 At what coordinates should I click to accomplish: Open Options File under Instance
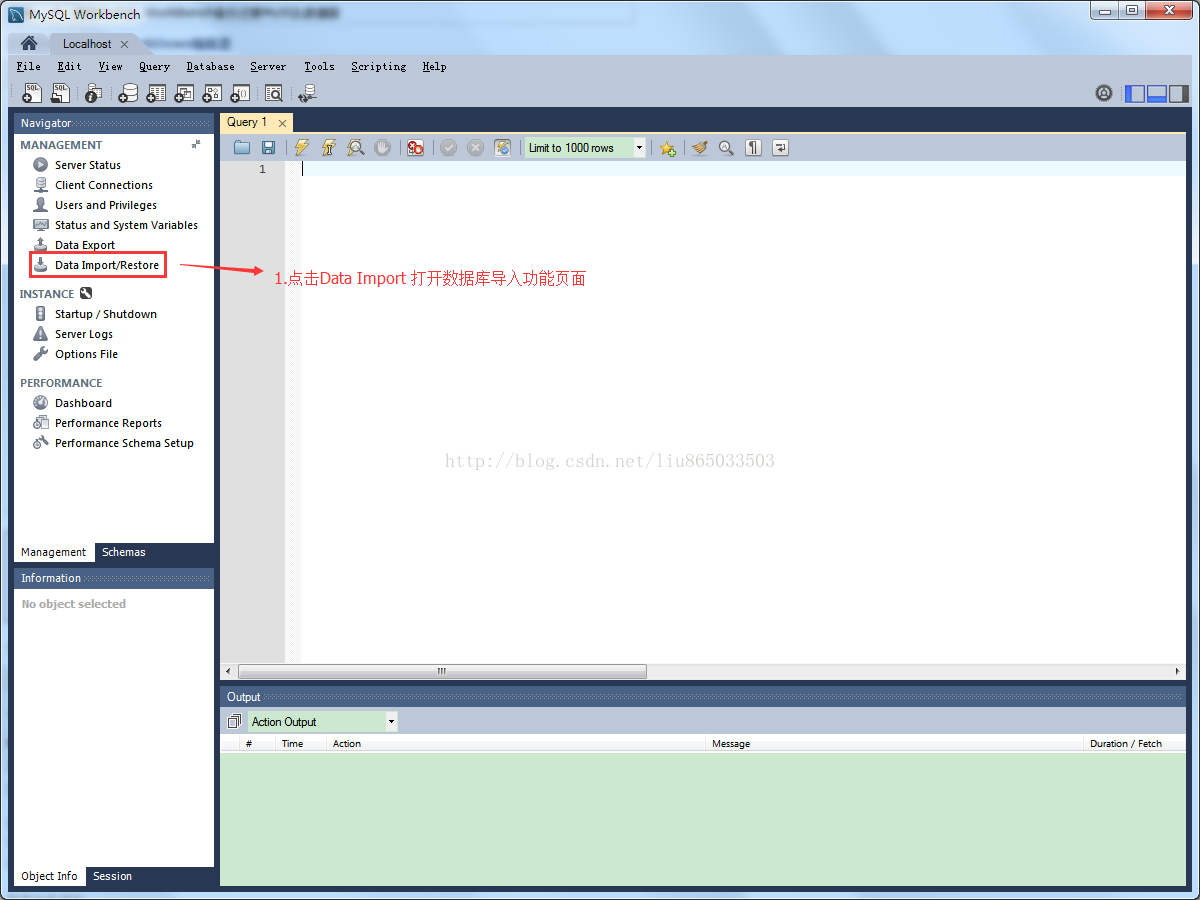[x=86, y=354]
